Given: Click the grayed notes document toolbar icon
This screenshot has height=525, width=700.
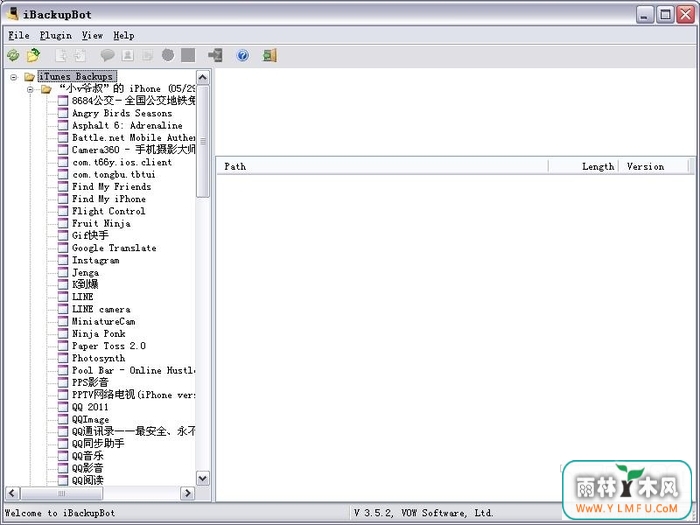Looking at the screenshot, I should point(147,55).
